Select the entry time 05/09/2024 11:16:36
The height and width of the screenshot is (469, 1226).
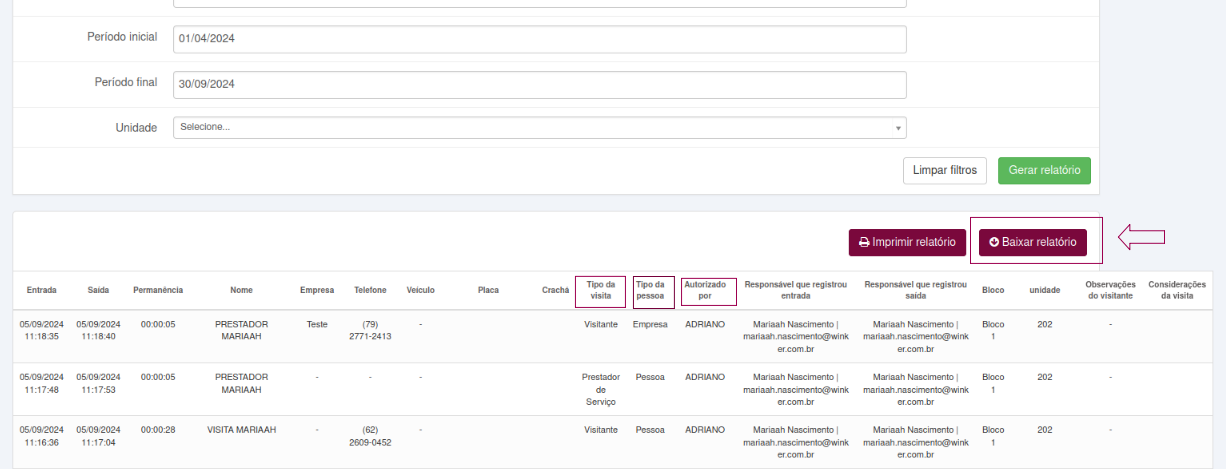[42, 435]
